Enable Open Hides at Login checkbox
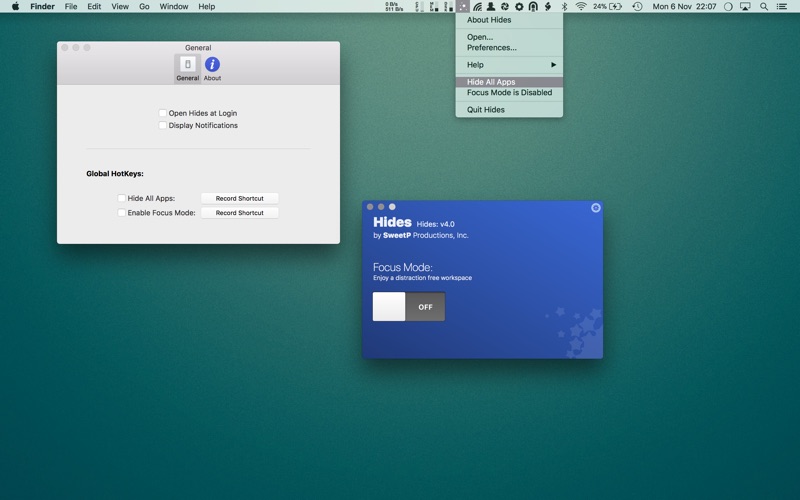The height and width of the screenshot is (500, 800). pyautogui.click(x=163, y=113)
